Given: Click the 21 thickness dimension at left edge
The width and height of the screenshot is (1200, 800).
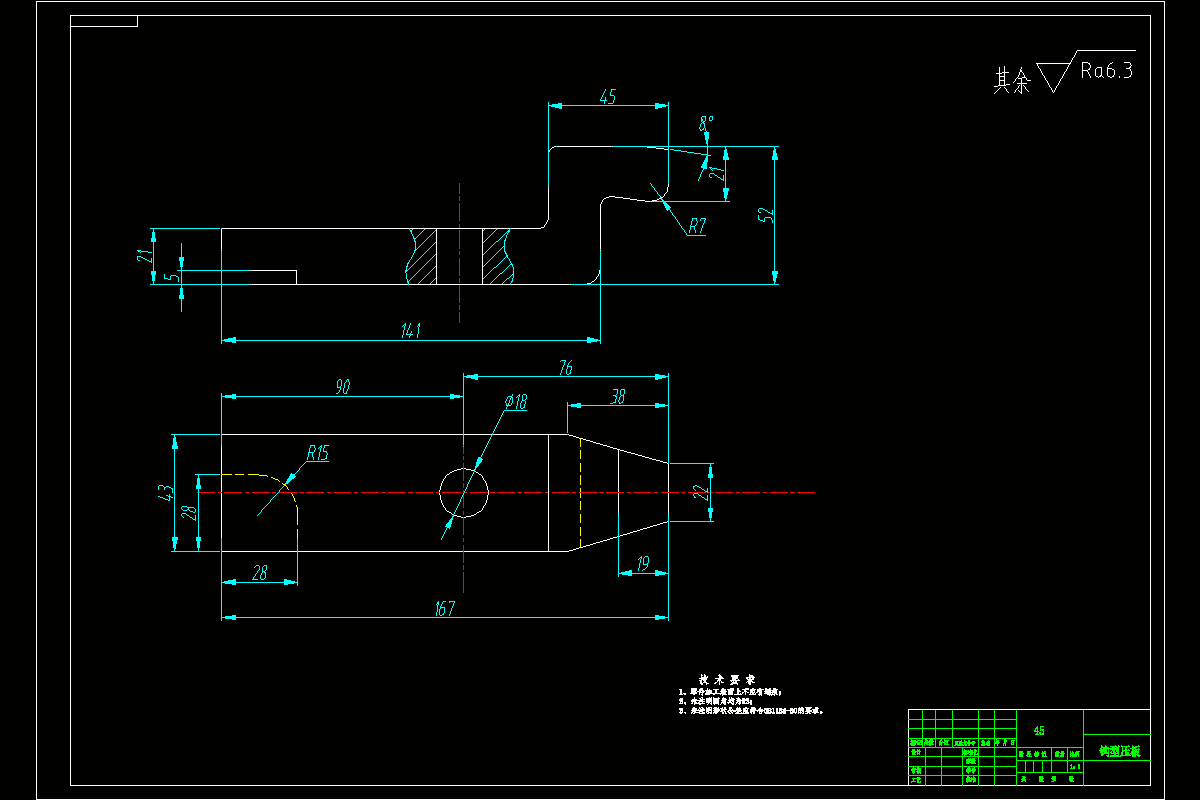Looking at the screenshot, I should 143,256.
